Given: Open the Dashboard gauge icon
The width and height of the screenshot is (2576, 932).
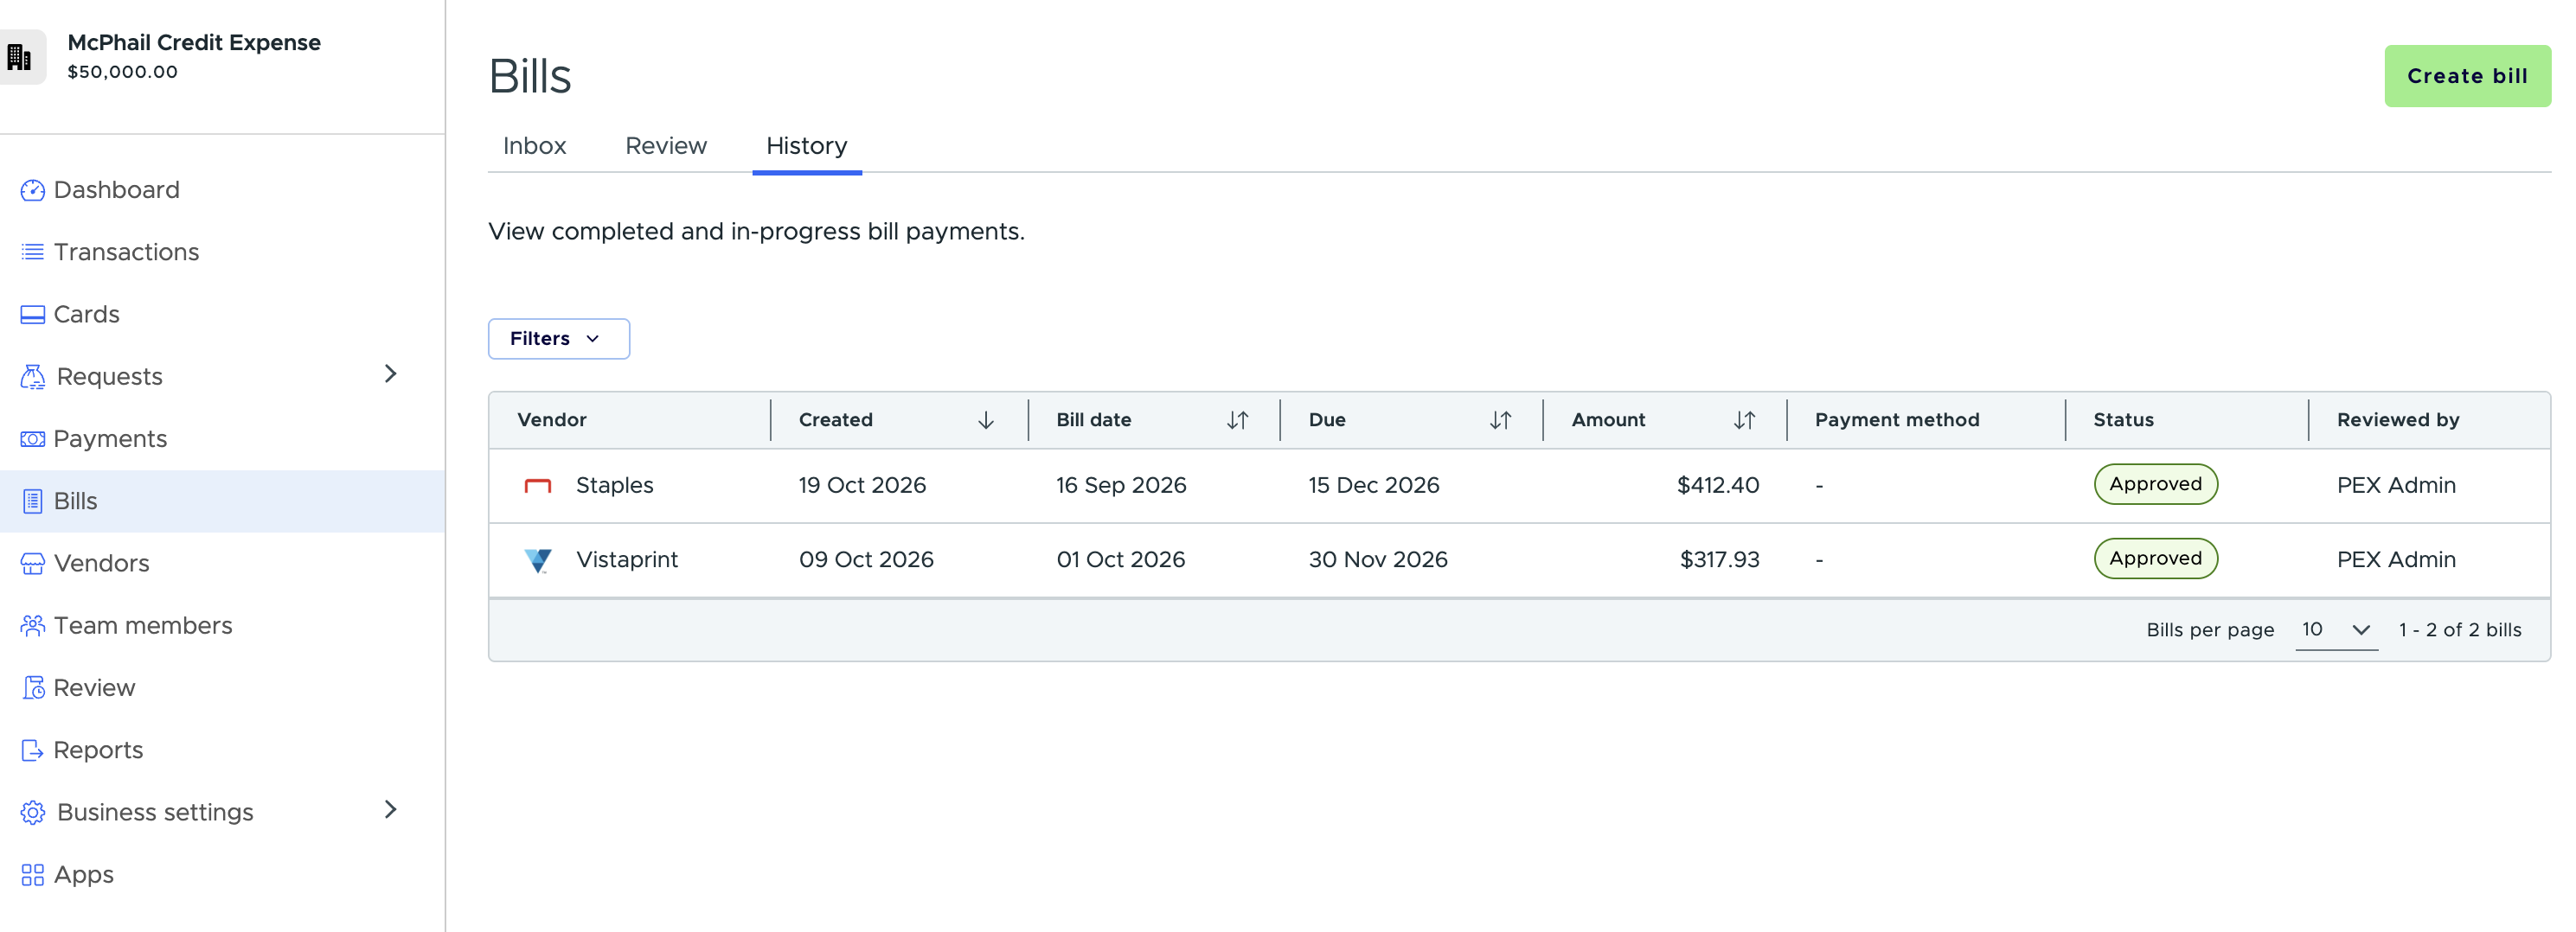Looking at the screenshot, I should pyautogui.click(x=32, y=190).
